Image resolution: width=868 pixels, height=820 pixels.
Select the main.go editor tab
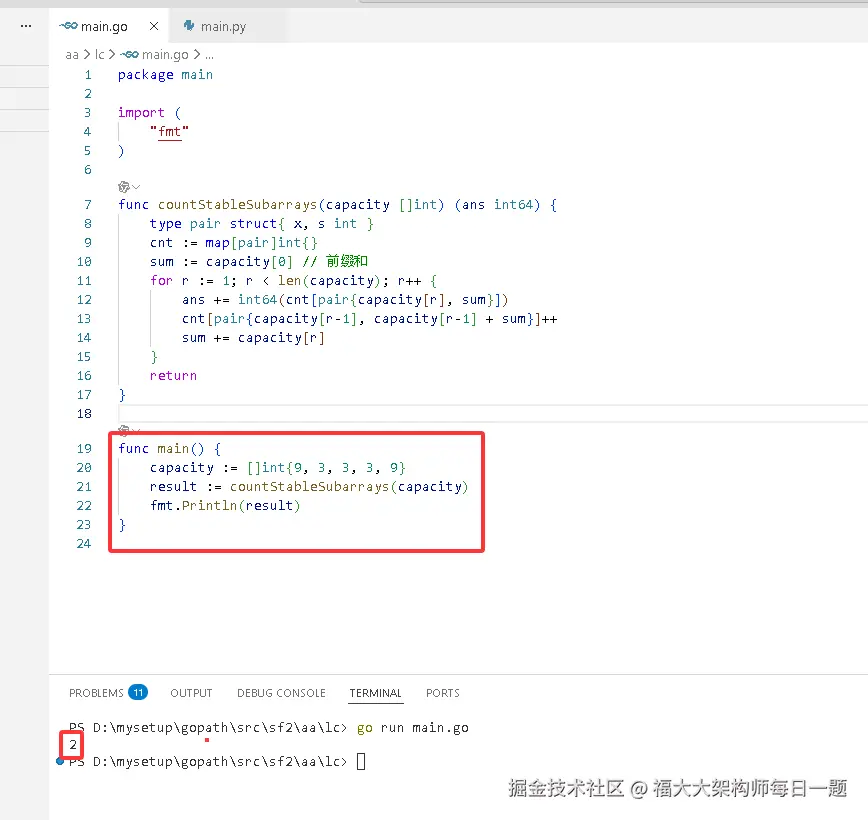point(104,26)
